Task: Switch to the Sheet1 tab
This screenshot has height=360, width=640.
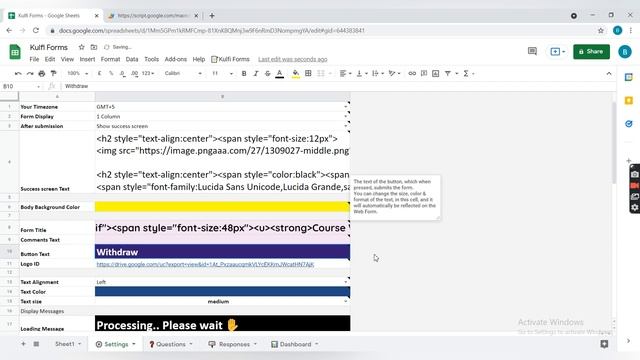Action: coord(68,344)
